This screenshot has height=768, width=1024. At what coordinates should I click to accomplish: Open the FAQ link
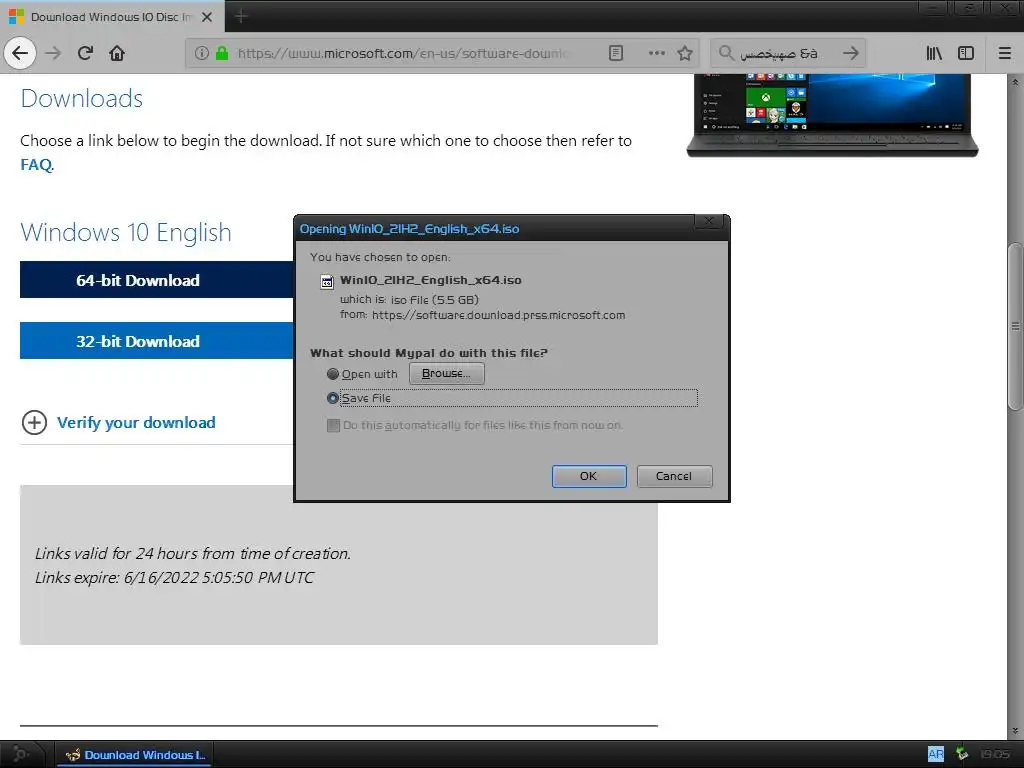(x=36, y=165)
